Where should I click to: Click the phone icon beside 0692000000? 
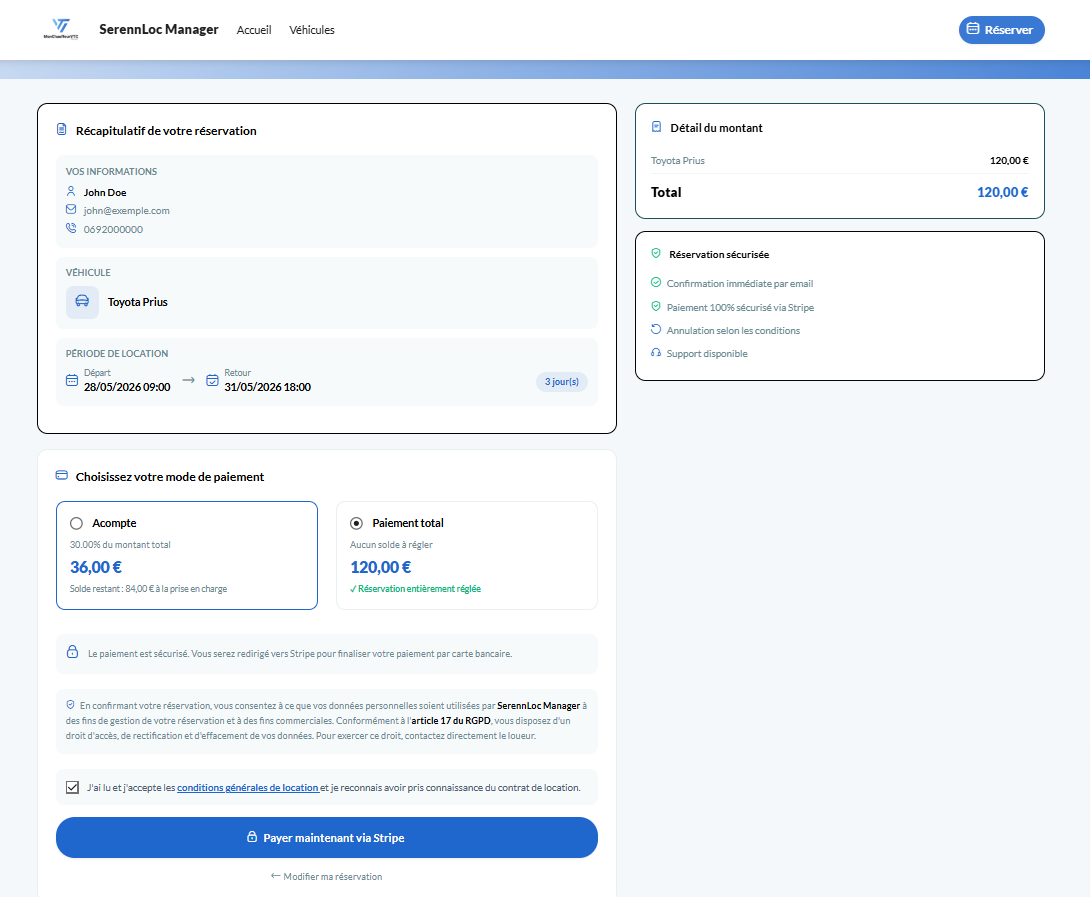point(71,228)
